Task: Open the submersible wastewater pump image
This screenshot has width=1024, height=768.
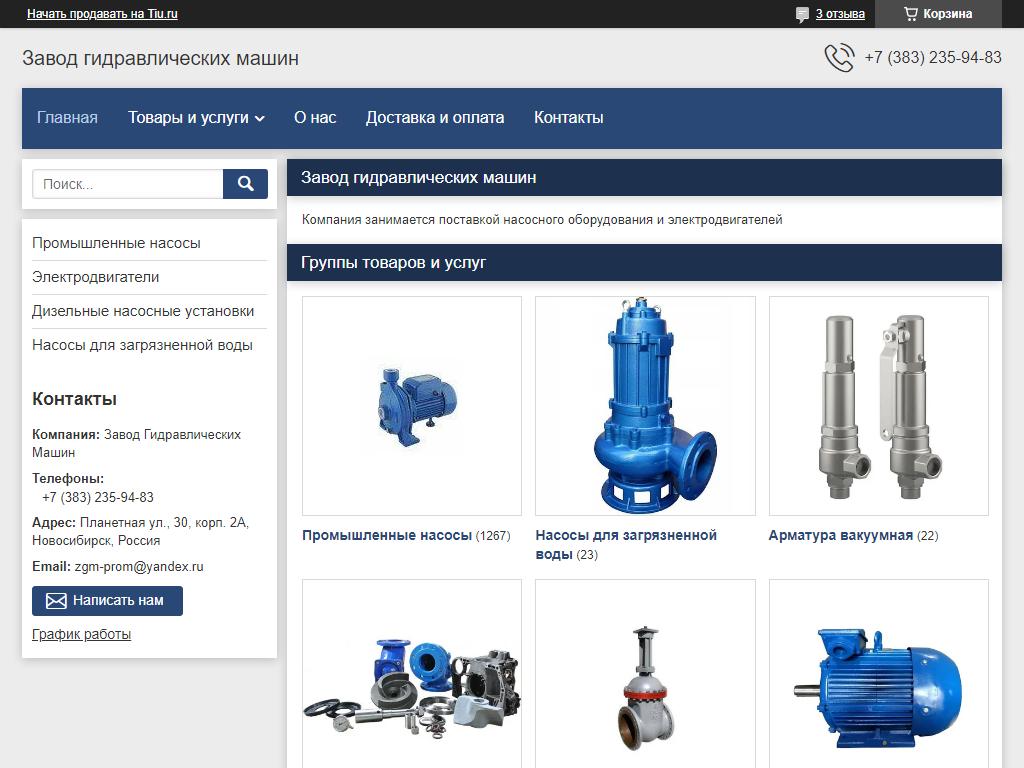Action: click(x=645, y=405)
